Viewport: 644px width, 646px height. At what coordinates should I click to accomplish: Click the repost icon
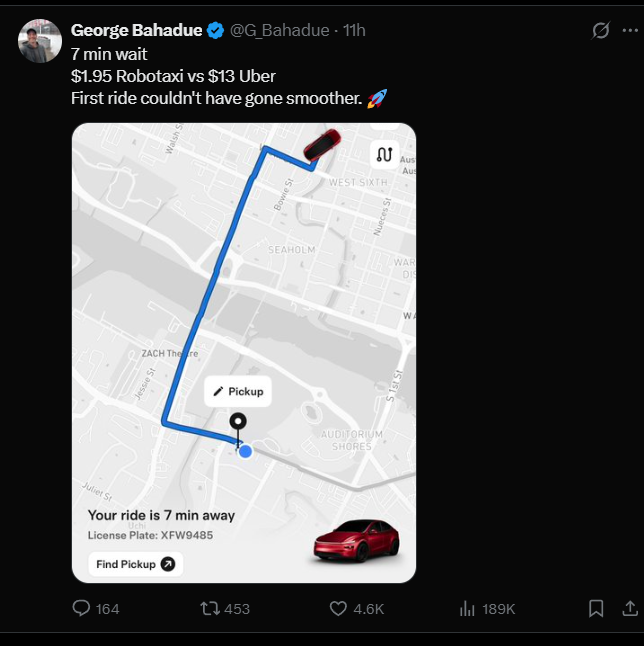(x=211, y=608)
